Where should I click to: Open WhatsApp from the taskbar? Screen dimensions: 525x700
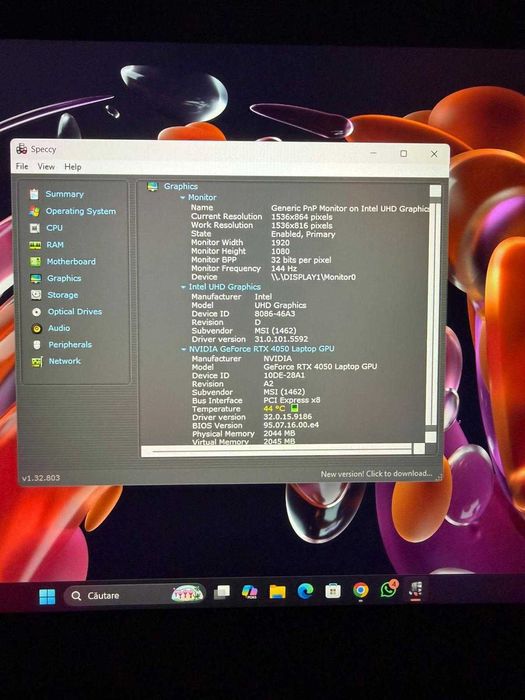tap(388, 589)
